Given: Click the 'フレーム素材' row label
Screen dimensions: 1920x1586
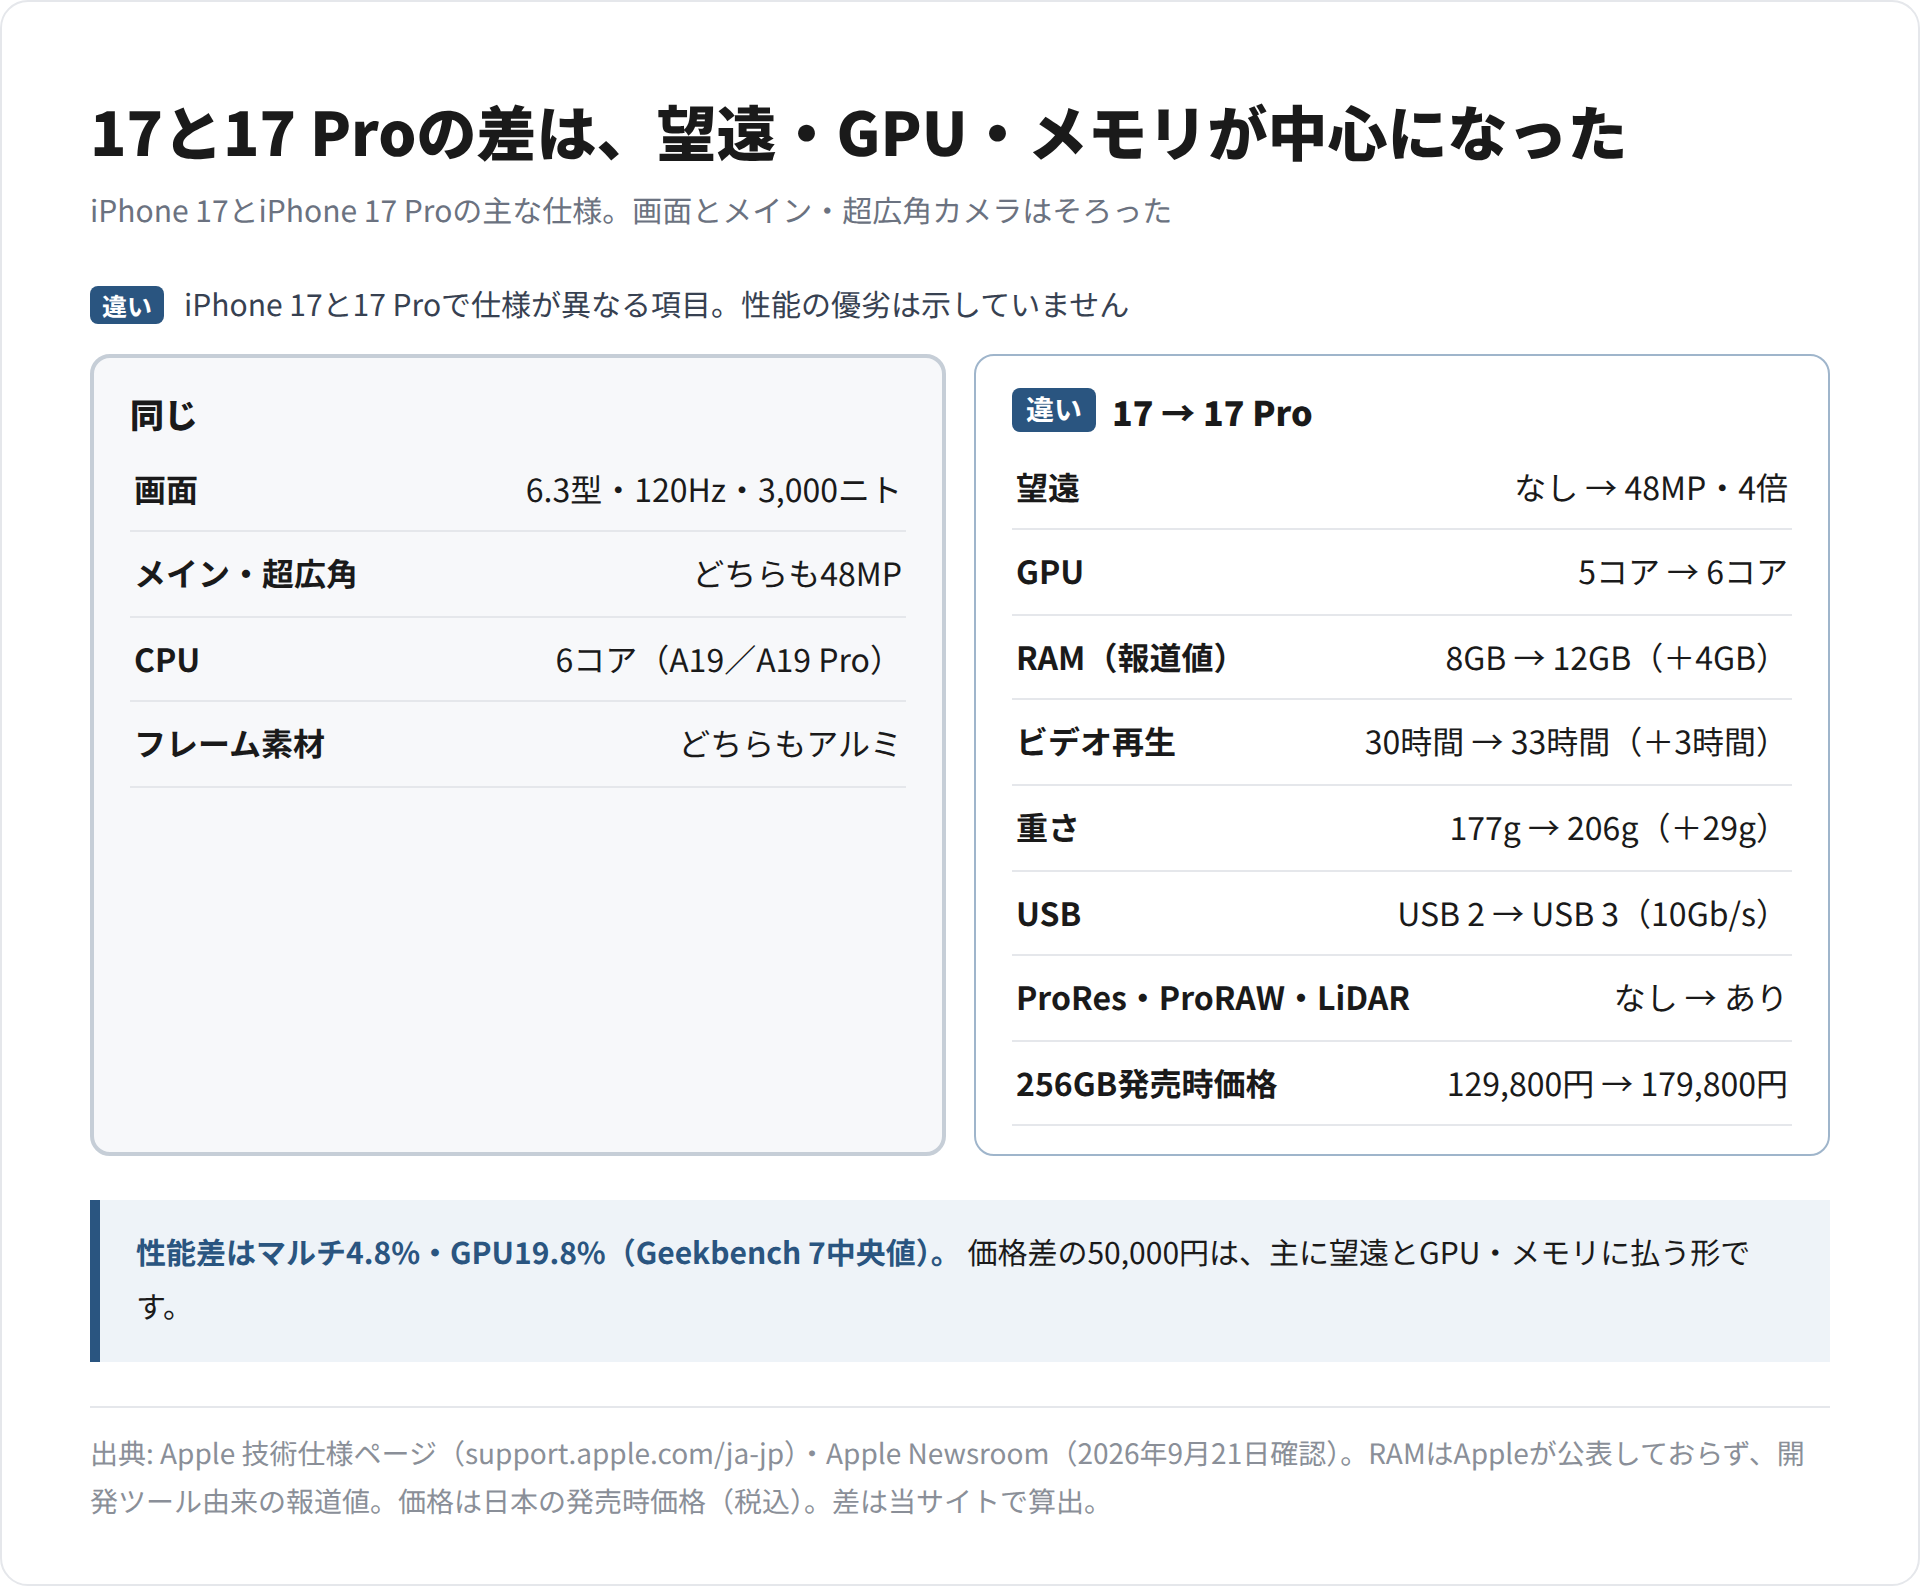Looking at the screenshot, I should pos(230,745).
